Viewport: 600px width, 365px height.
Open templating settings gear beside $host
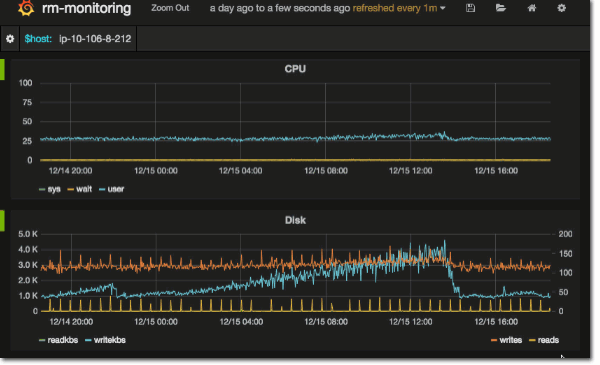[10, 39]
